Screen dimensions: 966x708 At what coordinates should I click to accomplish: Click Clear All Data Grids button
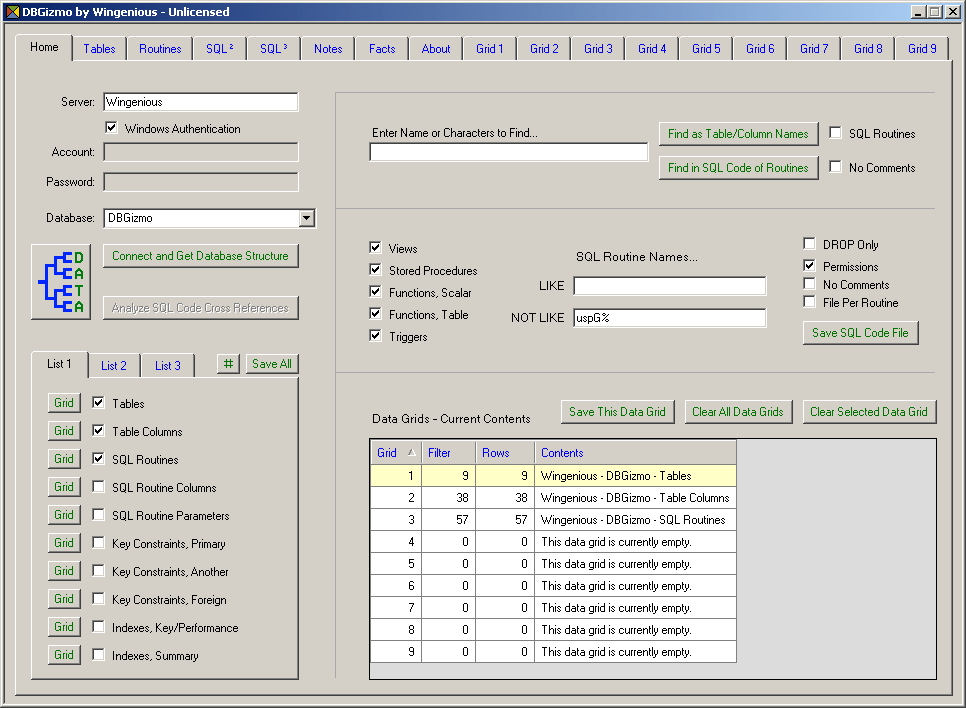point(739,412)
